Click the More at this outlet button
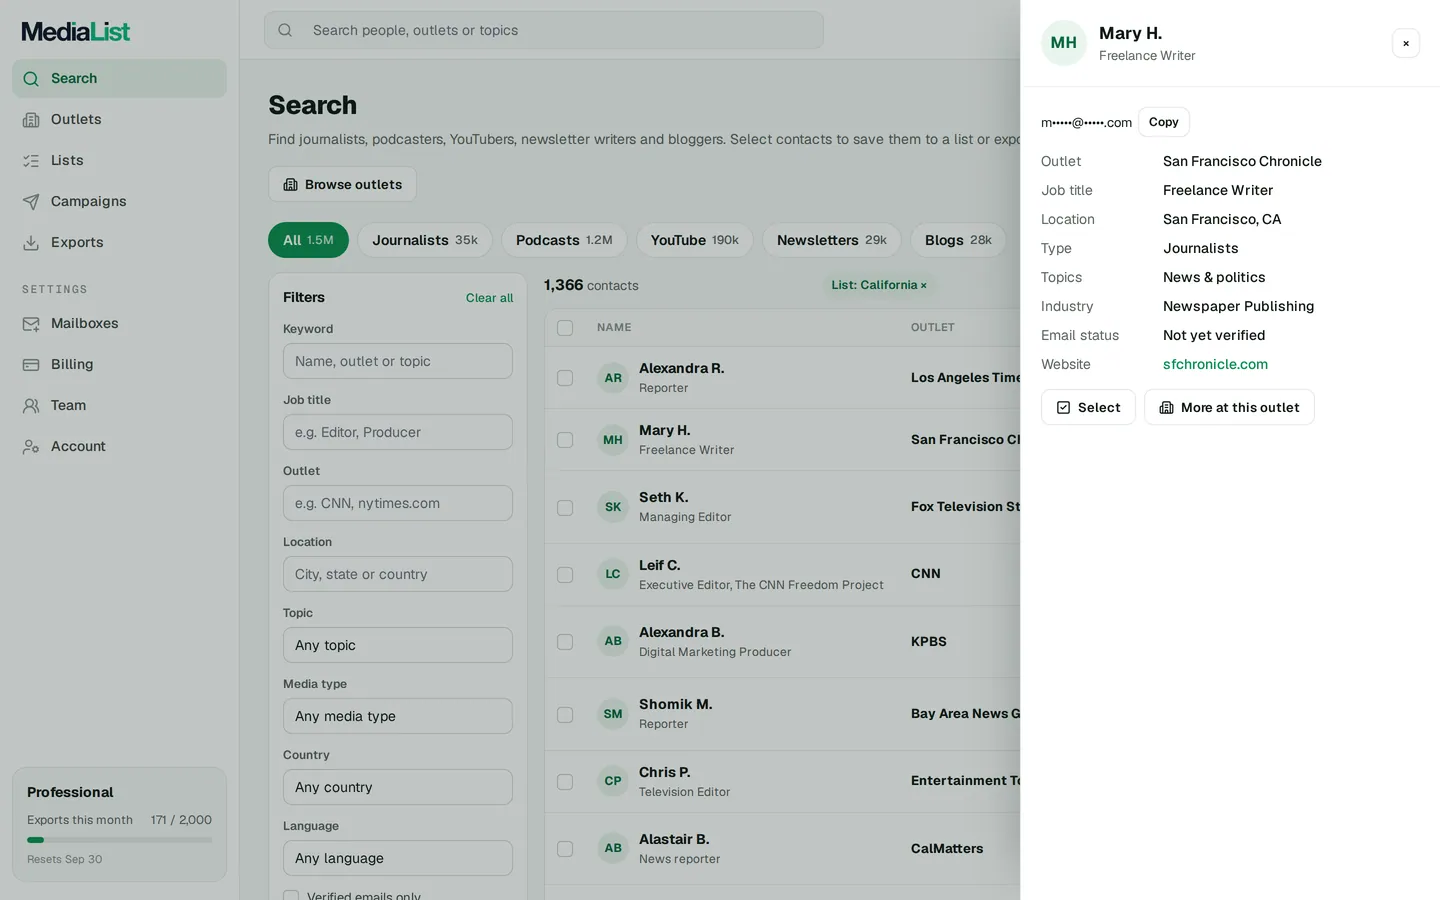This screenshot has width=1440, height=900. coord(1229,407)
